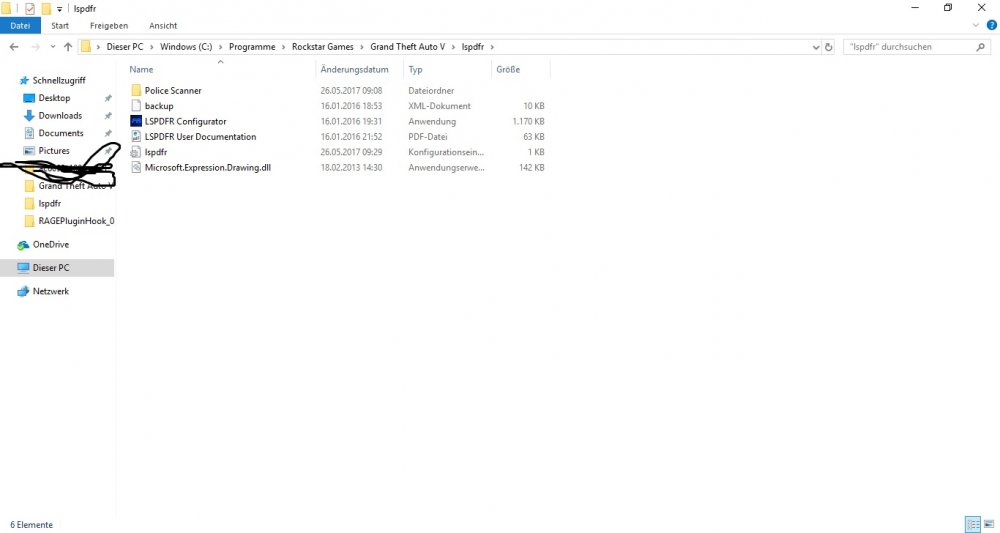Click the Back navigation arrow

pos(14,47)
